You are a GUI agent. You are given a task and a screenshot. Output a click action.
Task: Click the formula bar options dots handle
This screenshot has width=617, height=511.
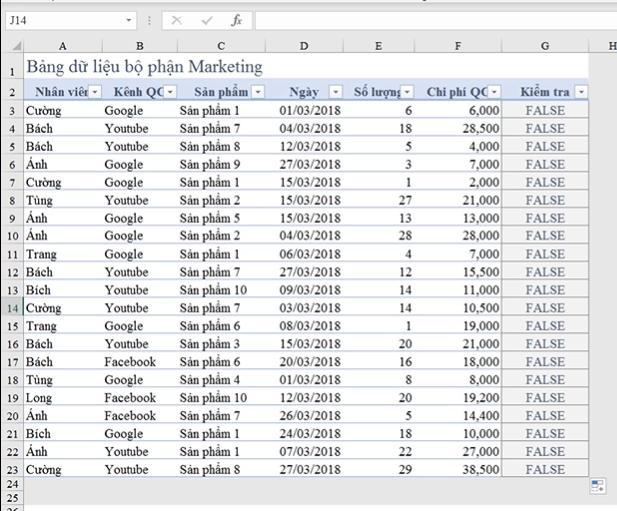pos(149,20)
